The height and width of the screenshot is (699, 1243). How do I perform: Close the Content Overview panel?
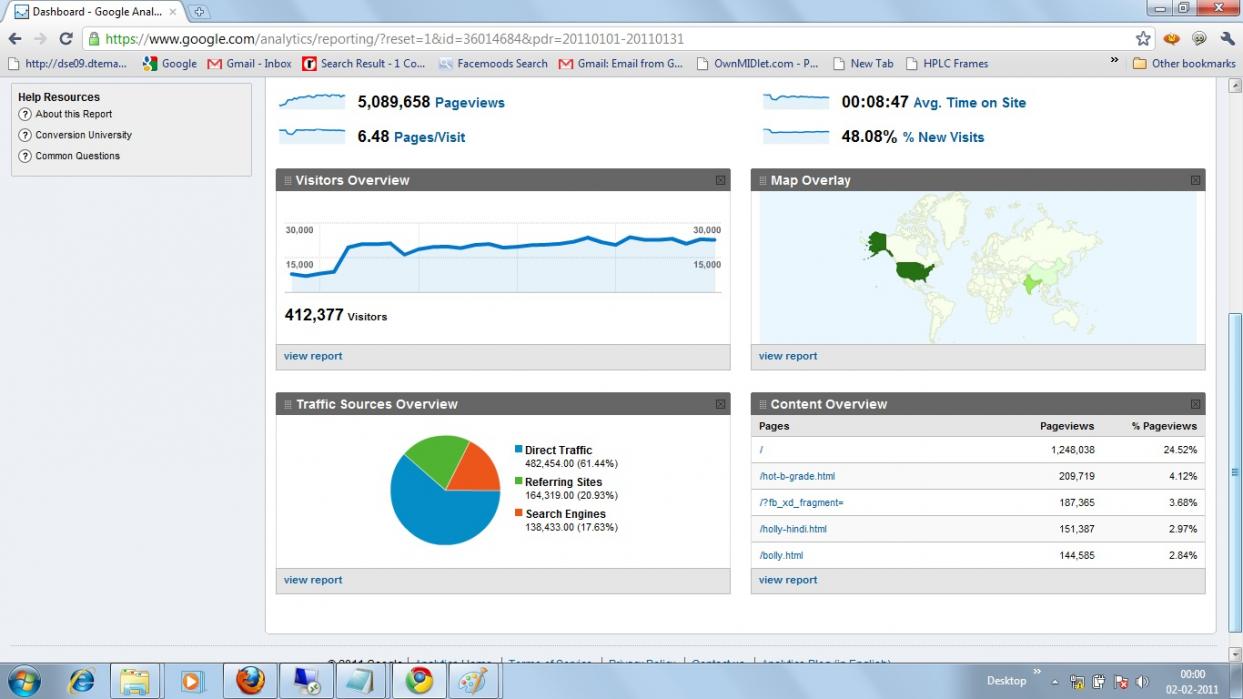pos(1195,405)
